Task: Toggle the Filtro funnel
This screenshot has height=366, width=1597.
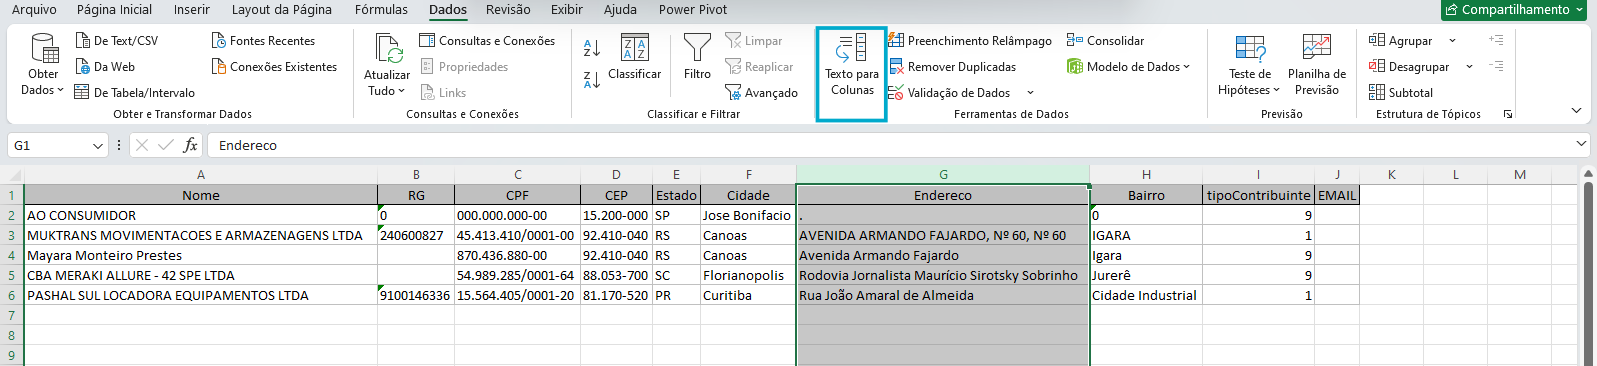Action: coord(697,57)
